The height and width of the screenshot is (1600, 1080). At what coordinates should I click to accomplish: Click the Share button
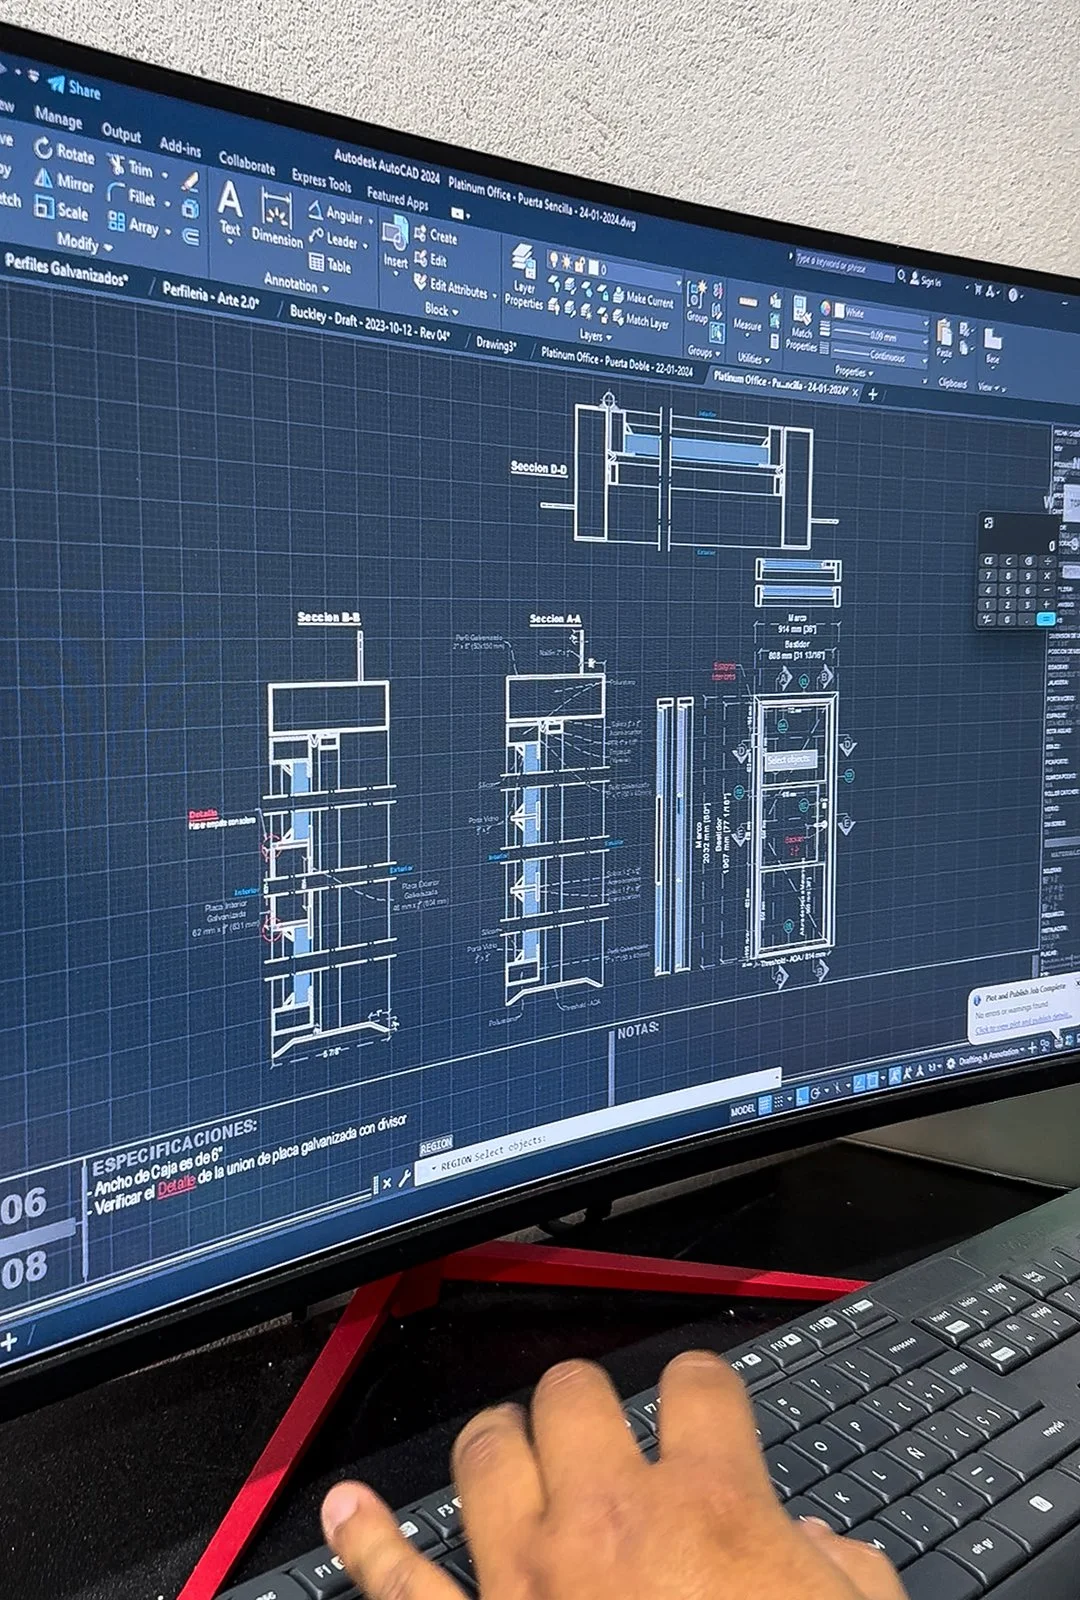(74, 87)
